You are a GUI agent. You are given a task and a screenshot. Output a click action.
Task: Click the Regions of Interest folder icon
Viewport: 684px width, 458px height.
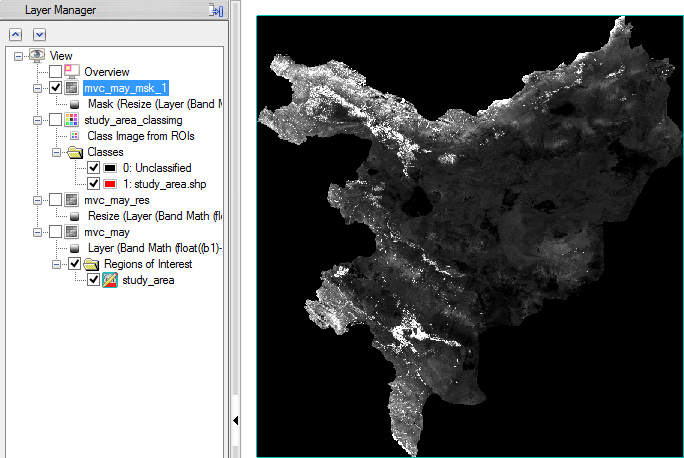[x=93, y=264]
